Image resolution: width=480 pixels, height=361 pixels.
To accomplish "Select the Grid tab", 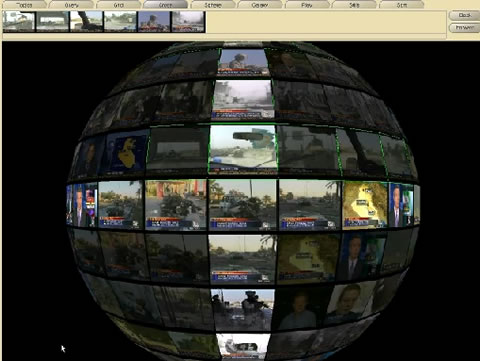I will (119, 5).
